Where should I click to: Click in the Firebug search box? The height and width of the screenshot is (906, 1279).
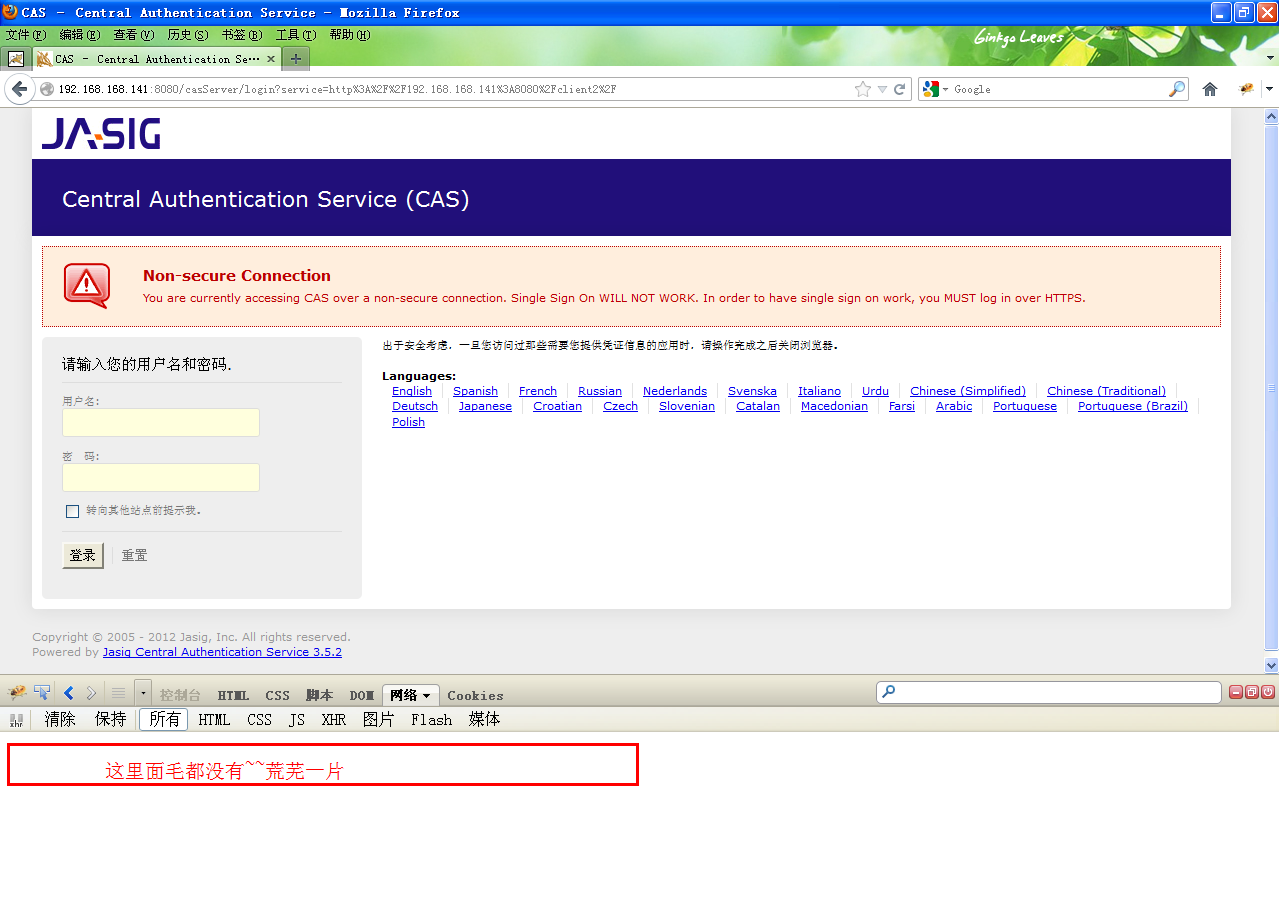click(1048, 692)
